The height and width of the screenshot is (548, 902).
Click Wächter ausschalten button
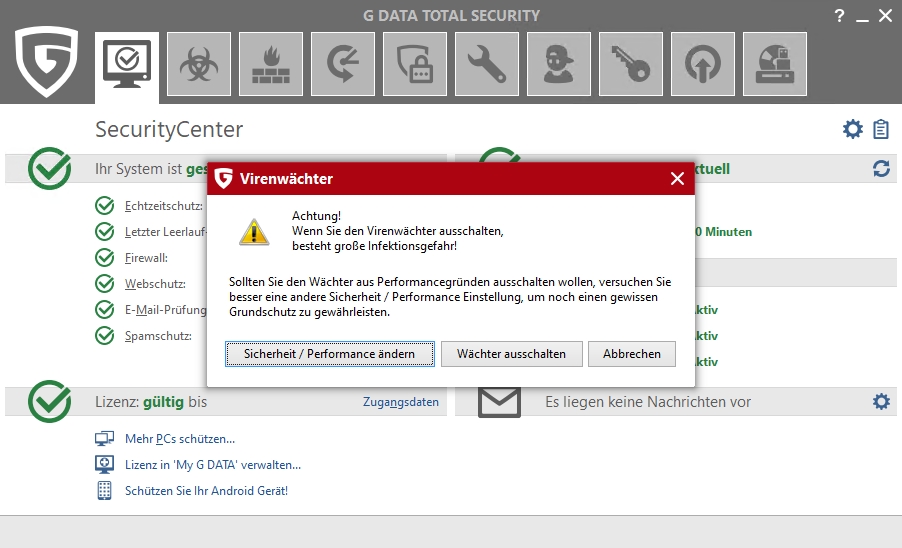pos(511,354)
